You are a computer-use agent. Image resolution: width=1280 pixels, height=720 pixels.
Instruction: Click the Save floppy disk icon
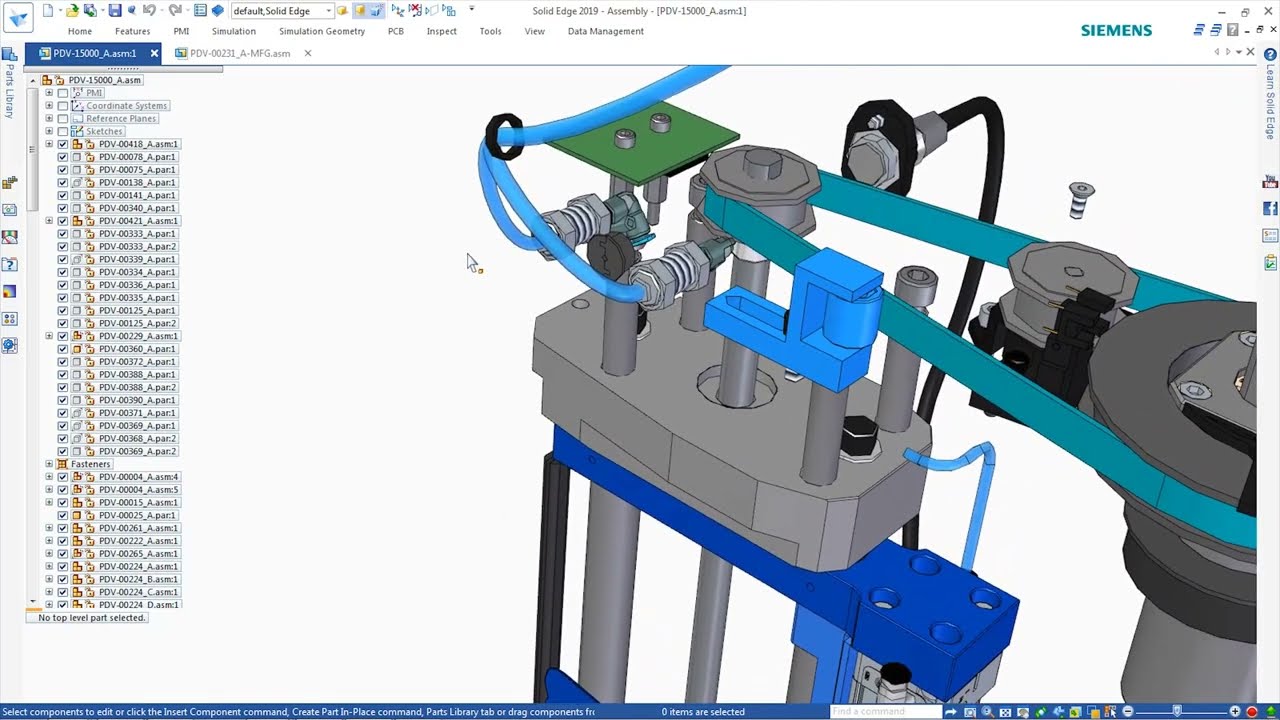[x=115, y=10]
